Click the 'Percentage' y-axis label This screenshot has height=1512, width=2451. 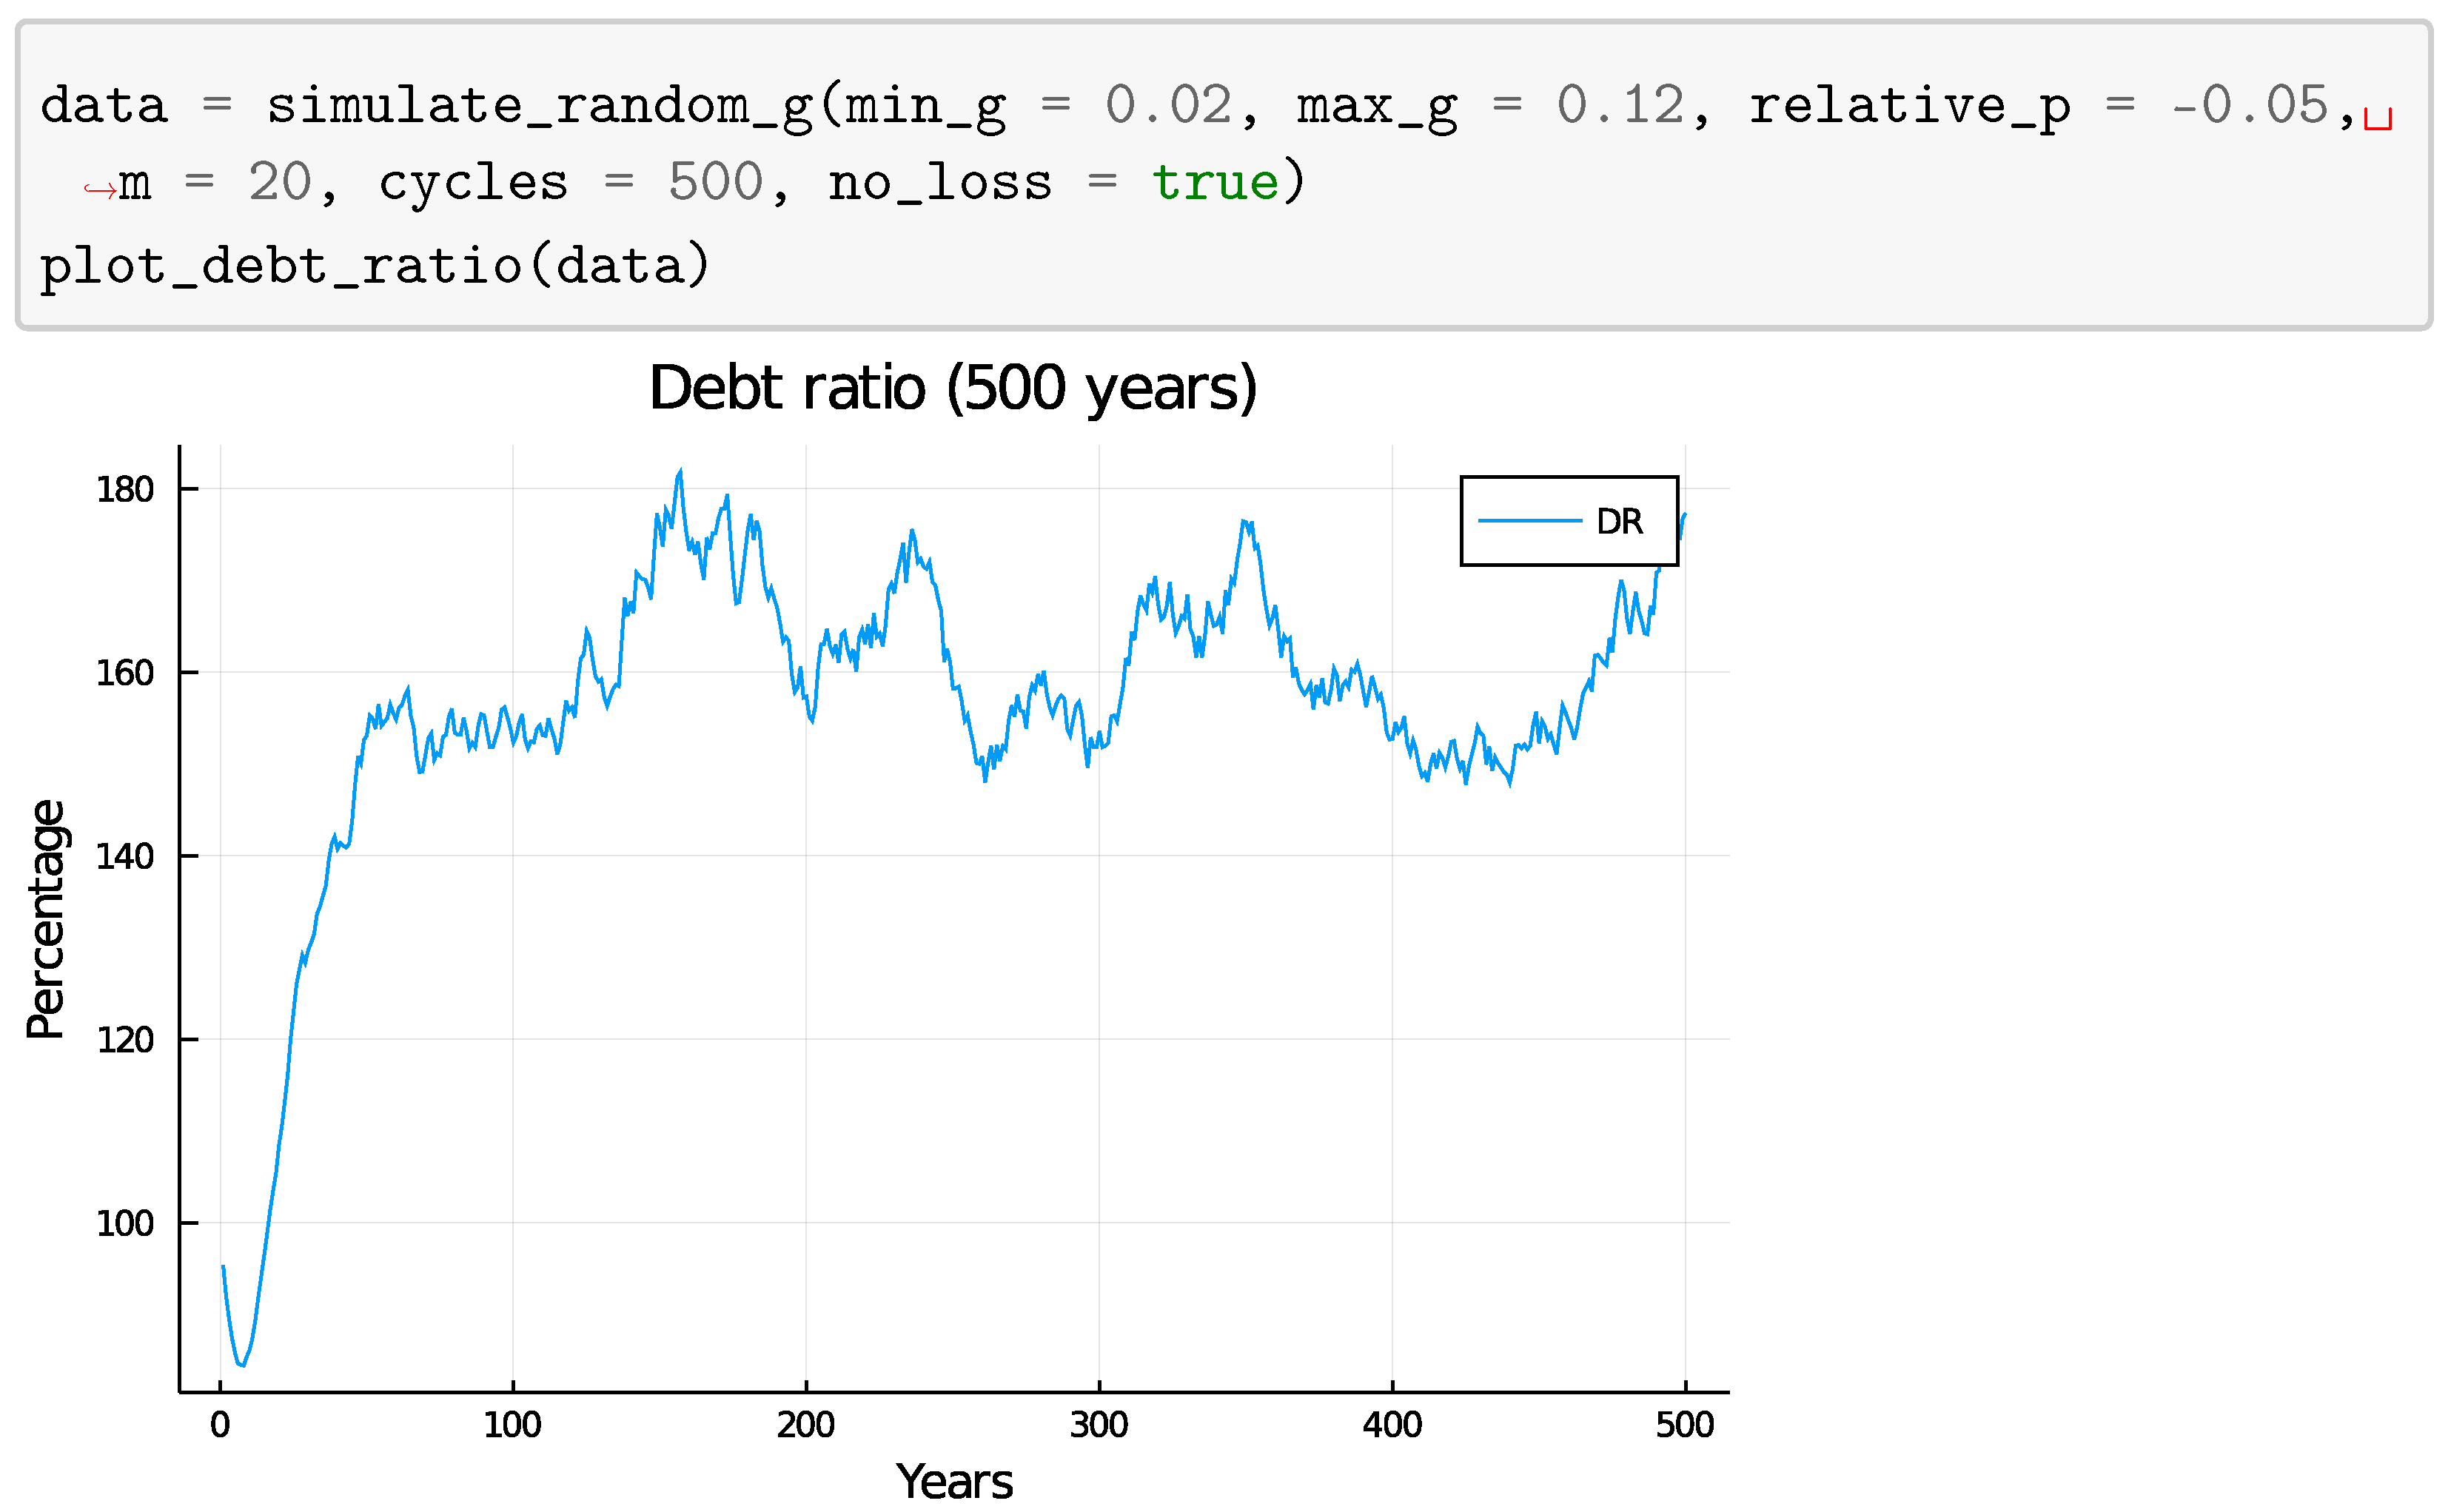46,919
